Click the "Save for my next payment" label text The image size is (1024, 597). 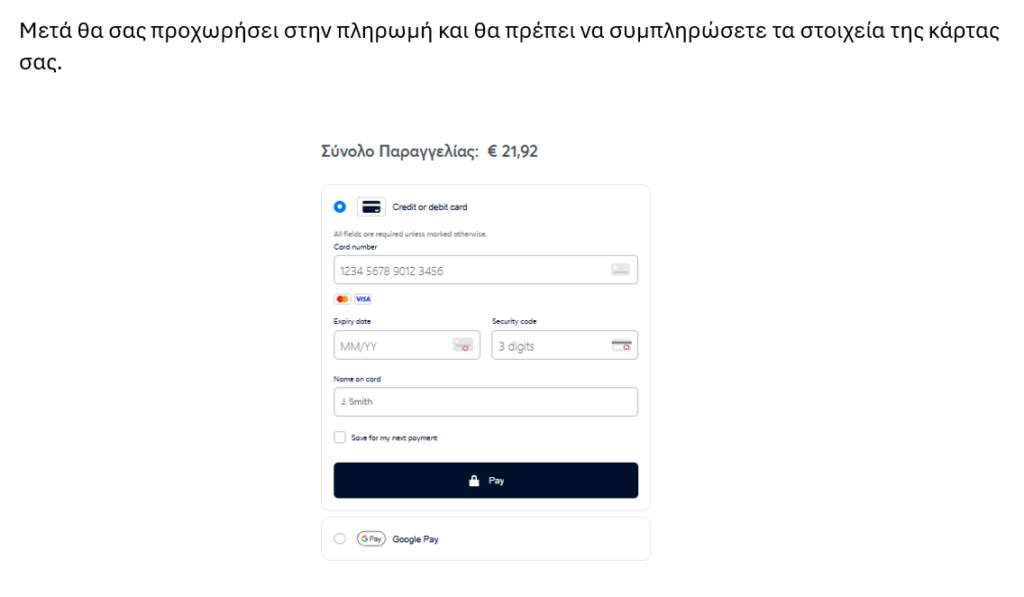394,438
